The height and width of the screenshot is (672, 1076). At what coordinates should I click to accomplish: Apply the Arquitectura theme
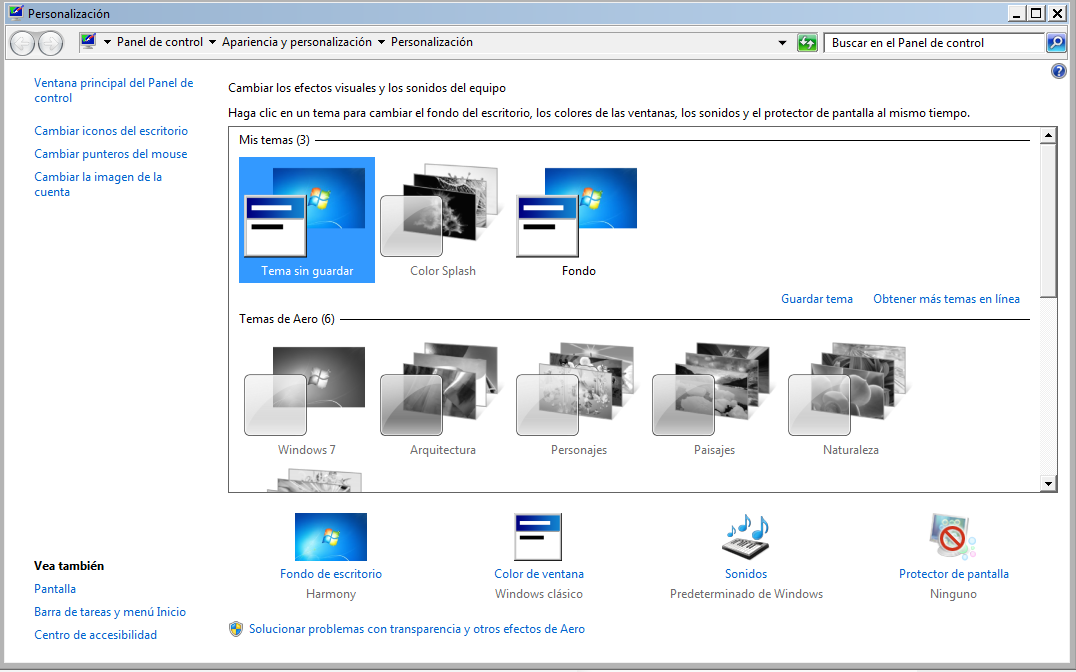point(443,399)
